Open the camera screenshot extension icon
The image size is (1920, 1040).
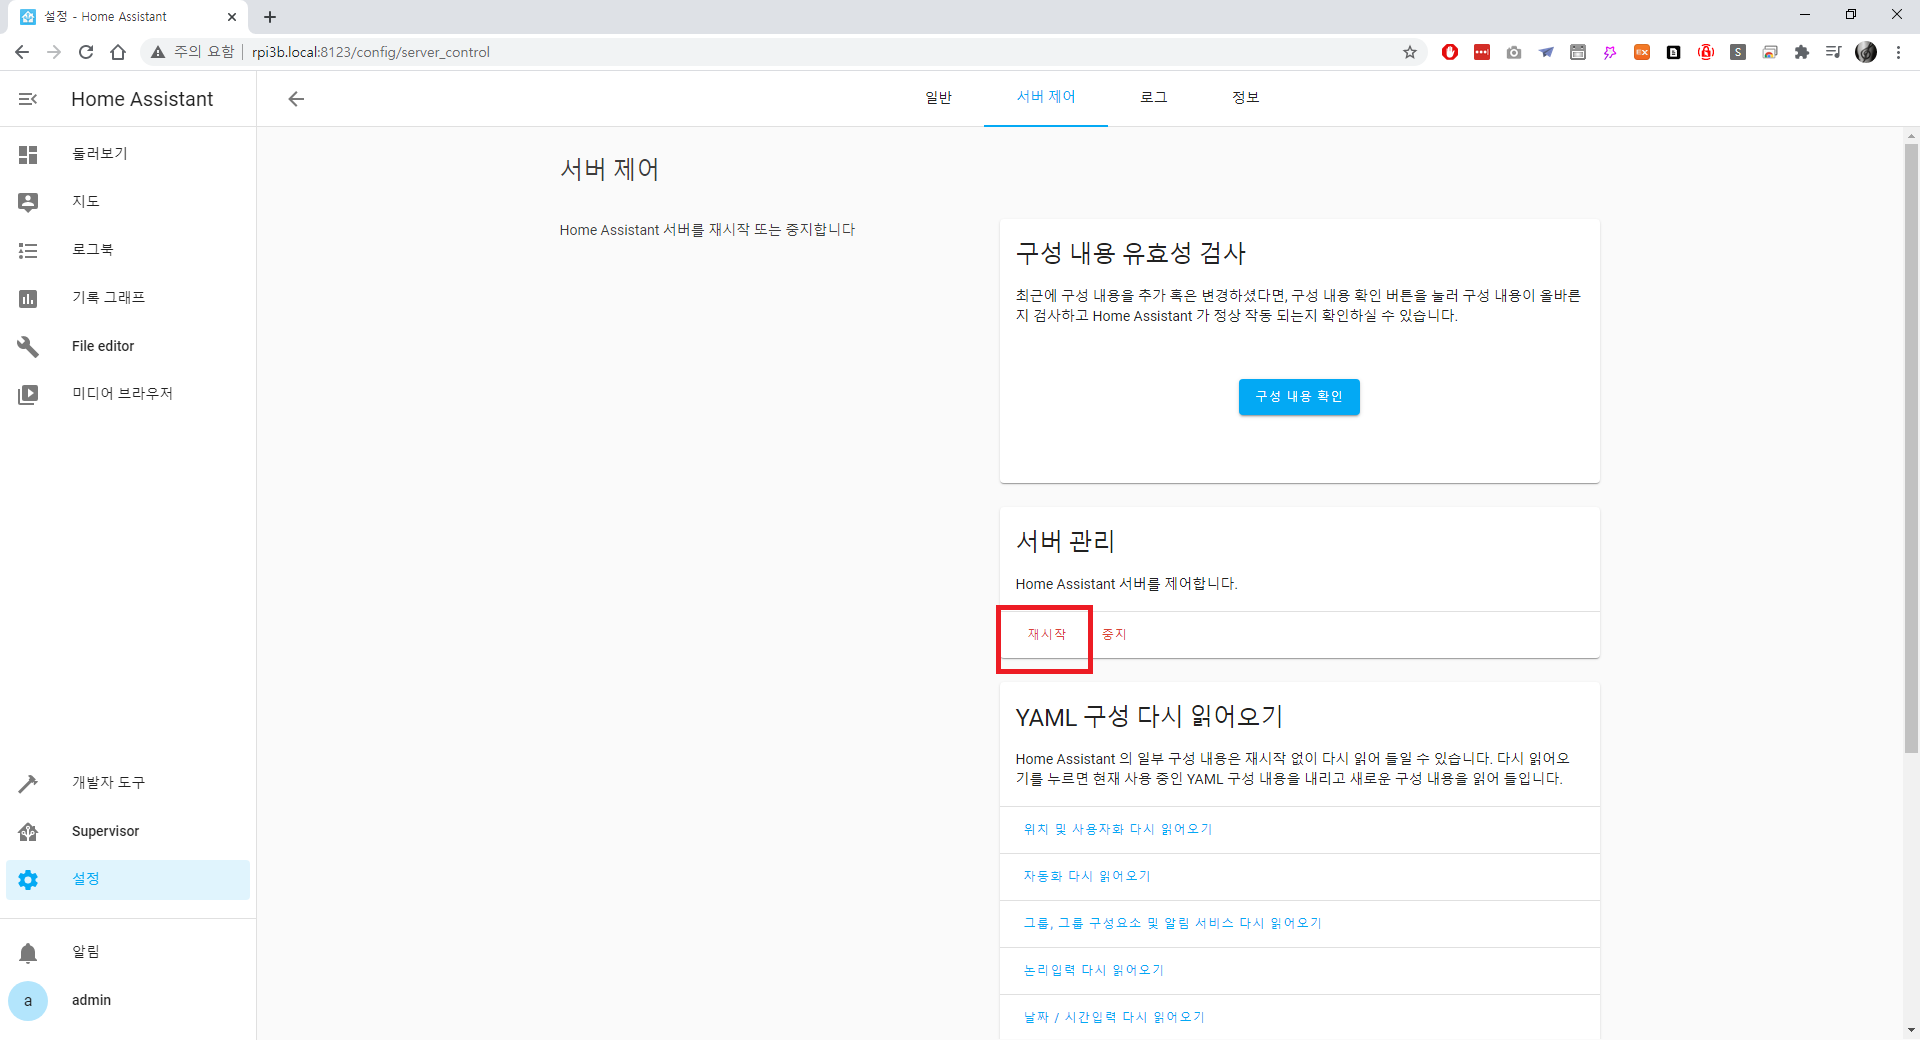[1514, 52]
